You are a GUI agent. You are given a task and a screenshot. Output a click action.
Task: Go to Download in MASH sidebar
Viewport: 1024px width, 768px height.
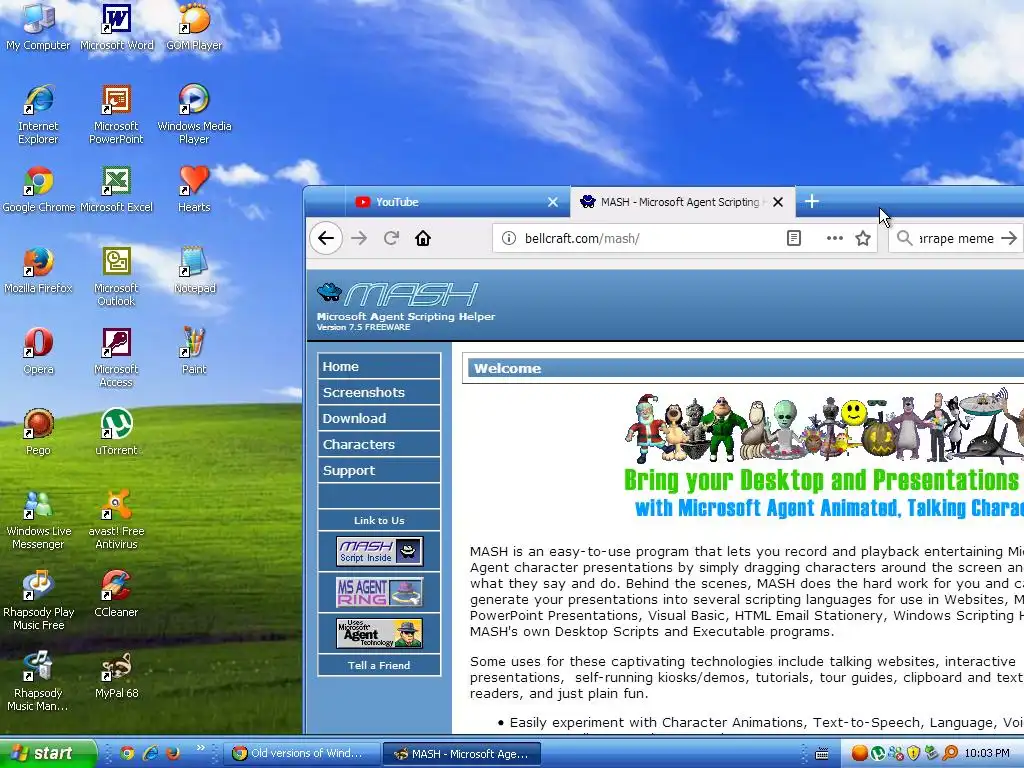(x=379, y=419)
